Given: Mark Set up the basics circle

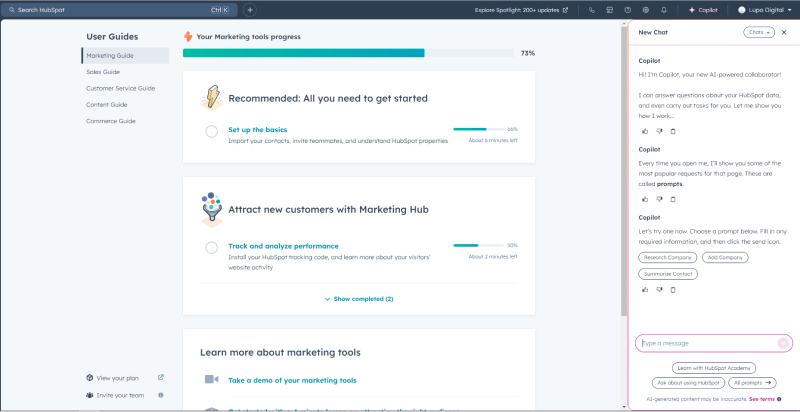Looking at the screenshot, I should (x=211, y=132).
